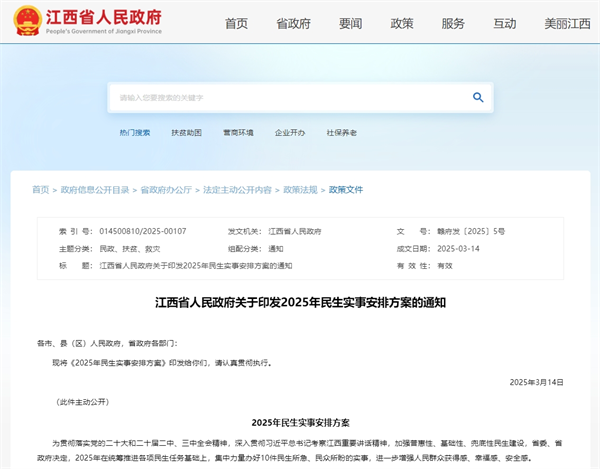Click the 2025年民生实事安排方案 subheading
The image size is (600, 469).
coord(300,422)
